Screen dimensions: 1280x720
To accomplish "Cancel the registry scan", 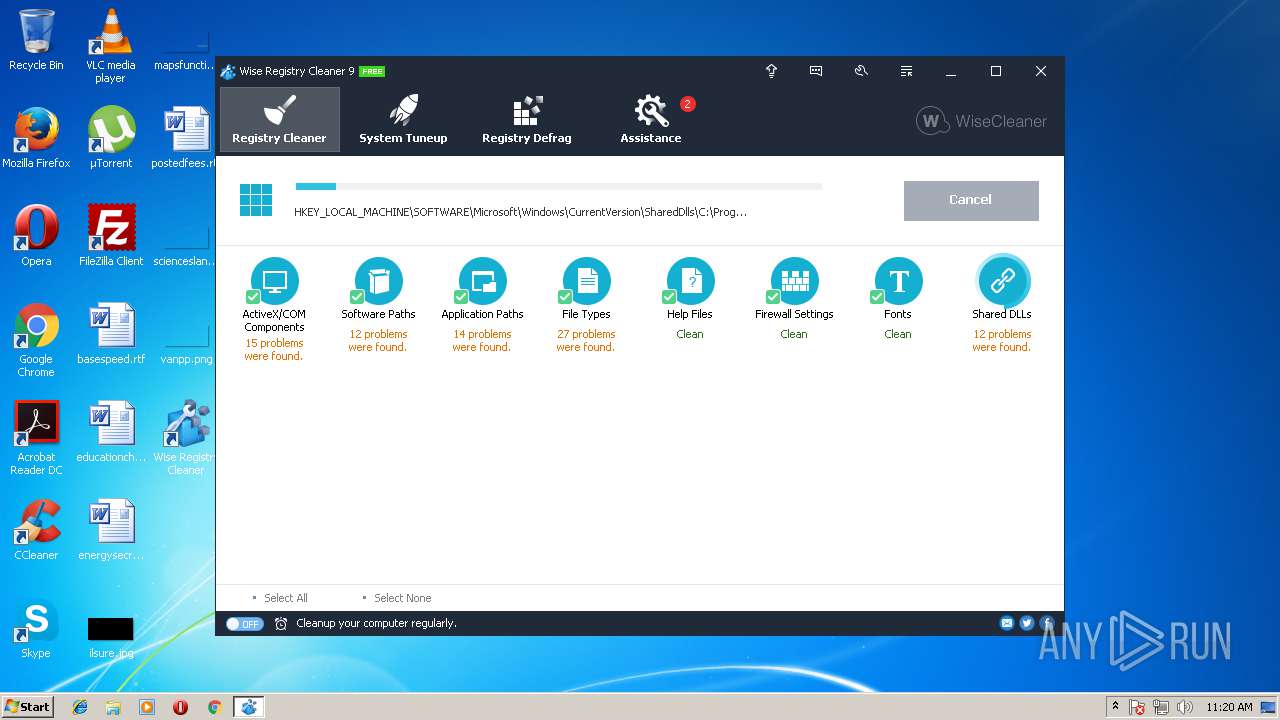I will coord(971,200).
